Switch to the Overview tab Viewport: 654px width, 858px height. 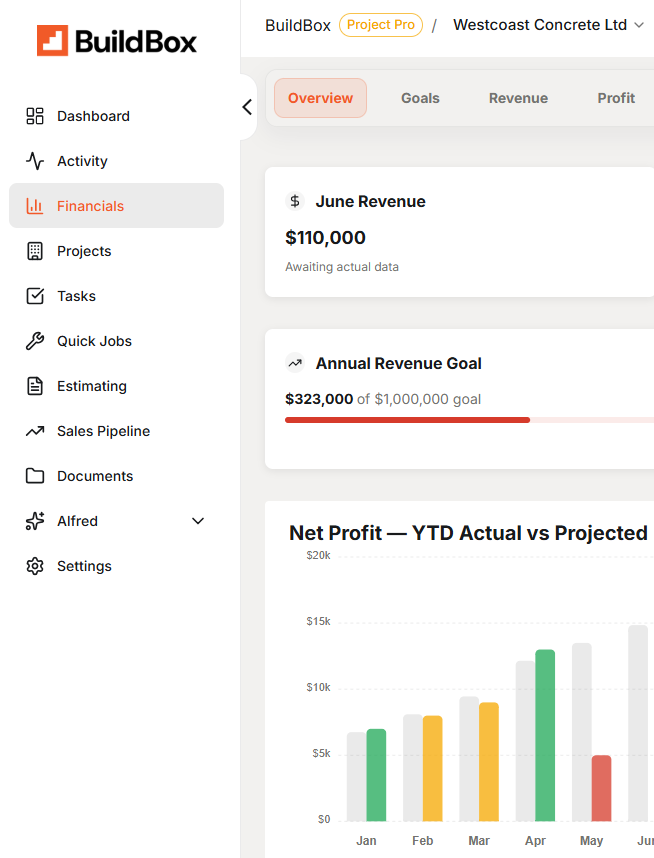pos(321,98)
